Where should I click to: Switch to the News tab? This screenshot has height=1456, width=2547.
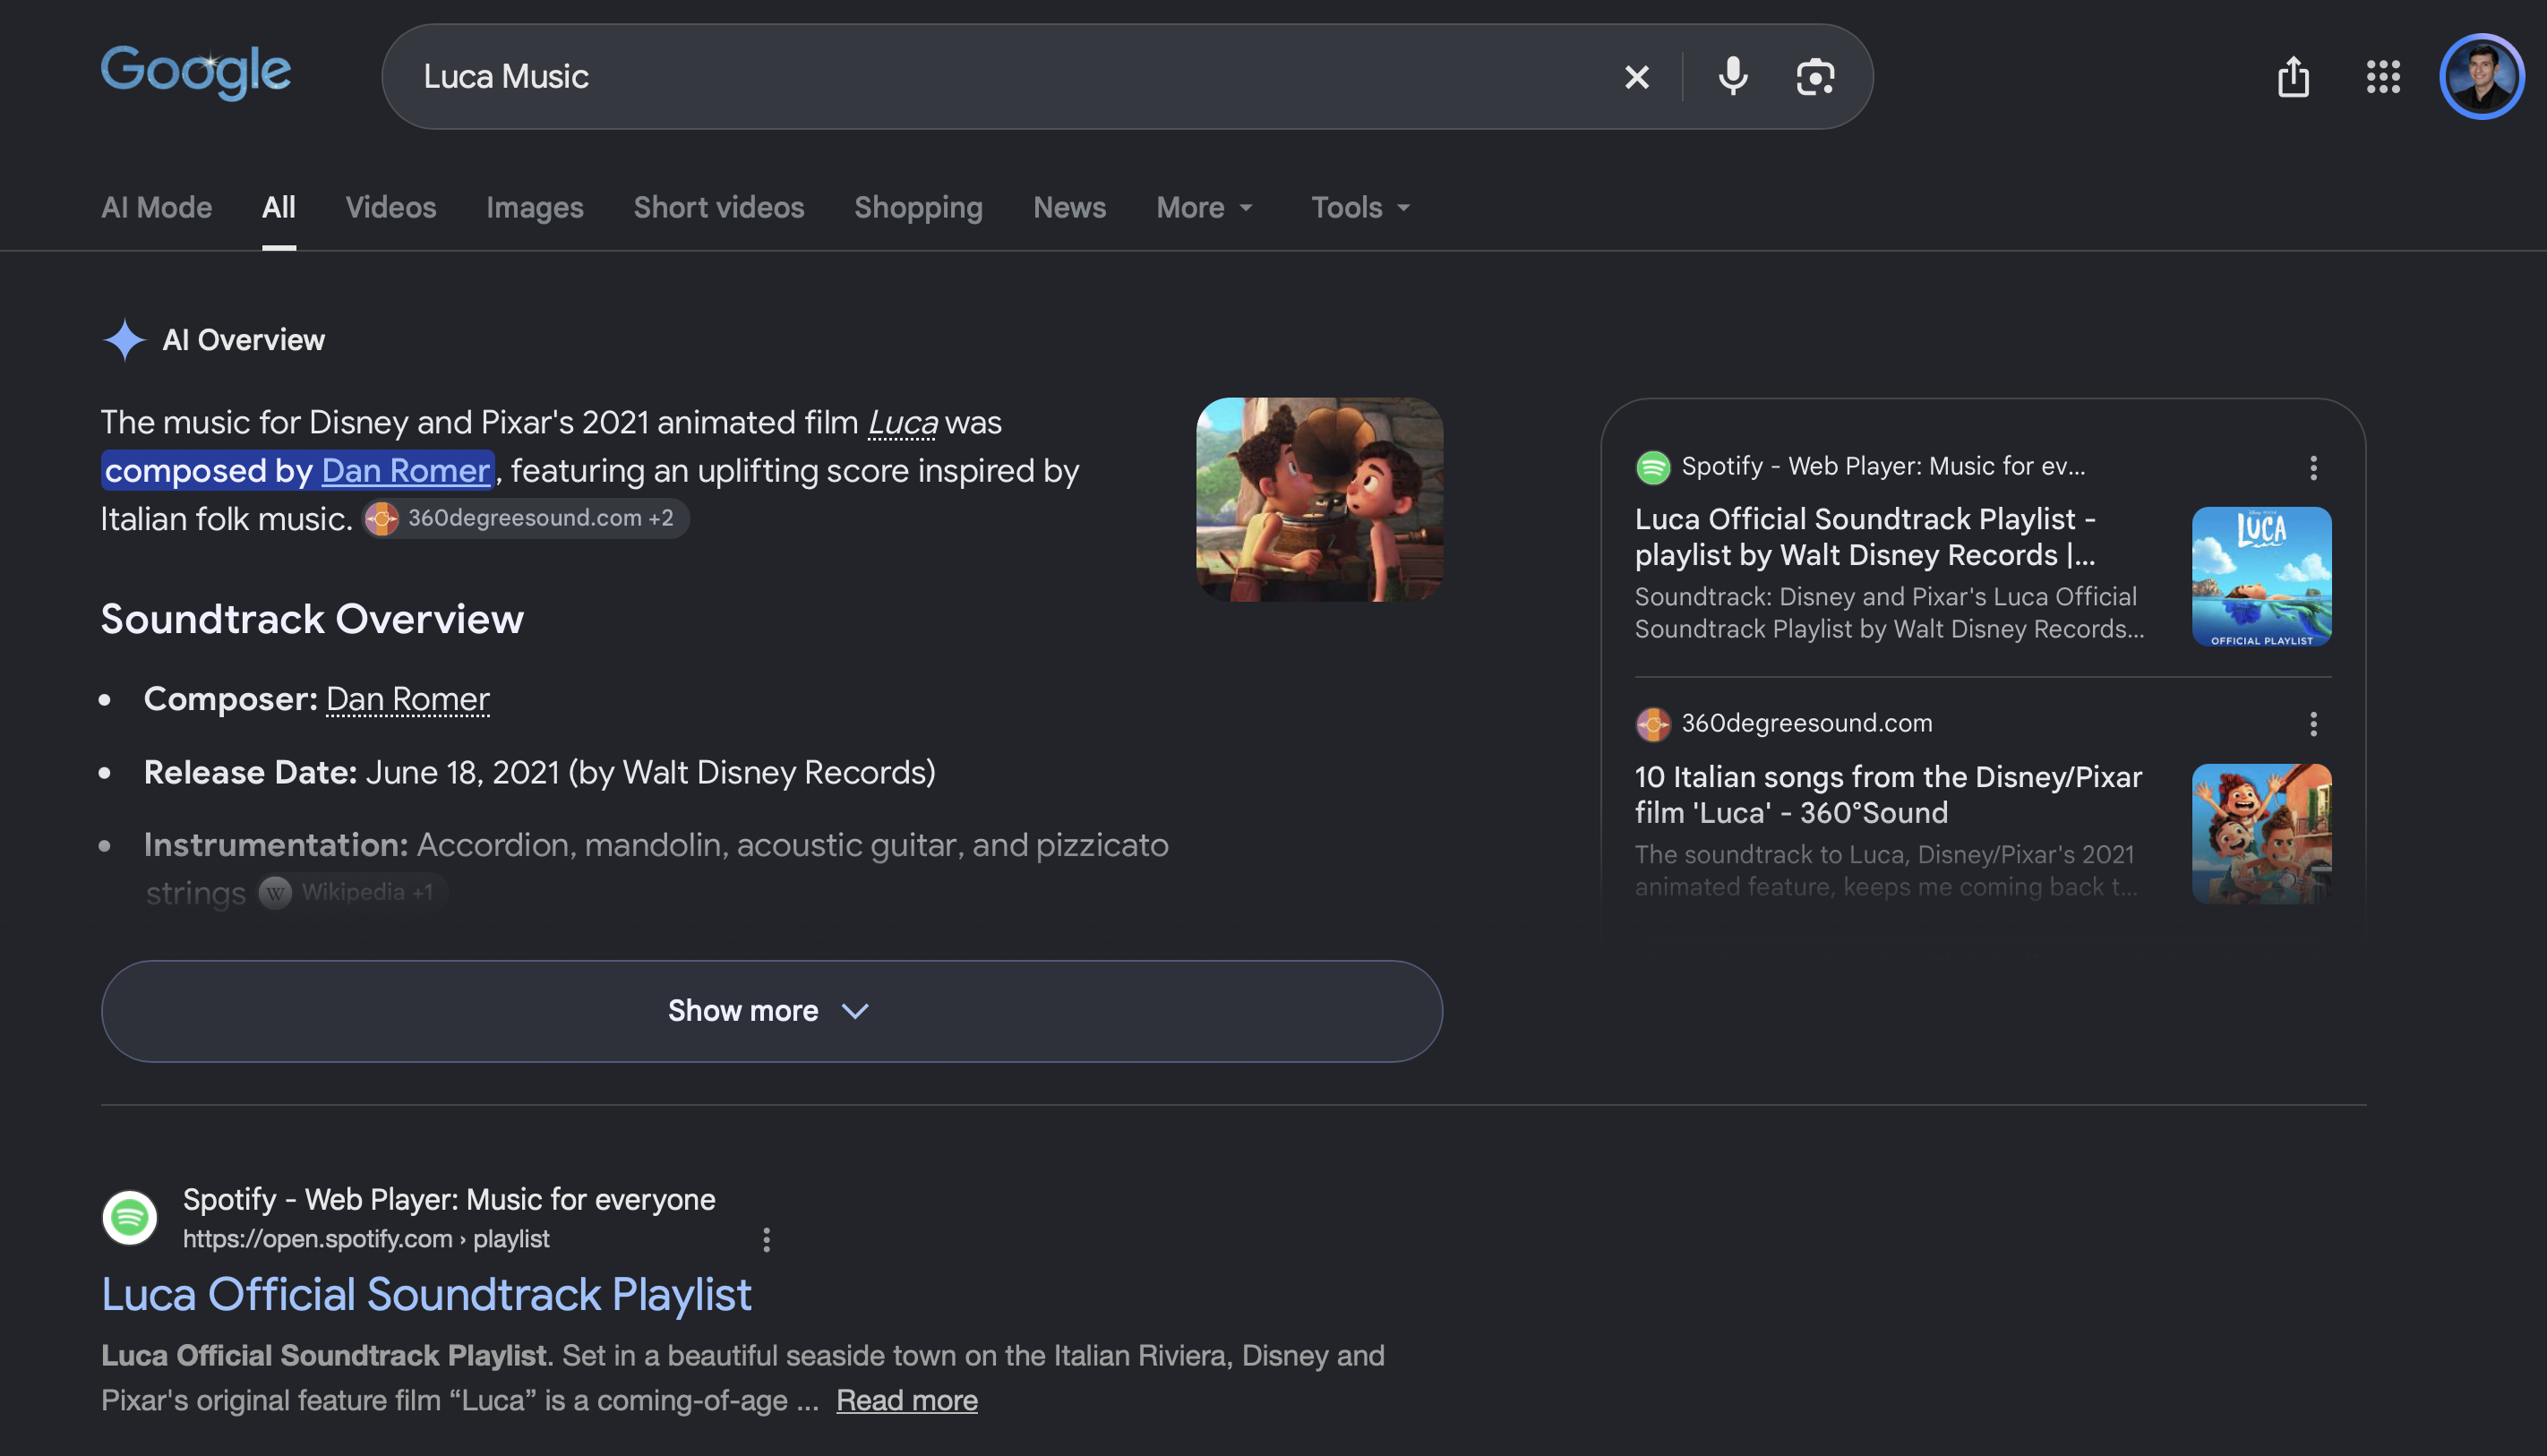pos(1070,208)
